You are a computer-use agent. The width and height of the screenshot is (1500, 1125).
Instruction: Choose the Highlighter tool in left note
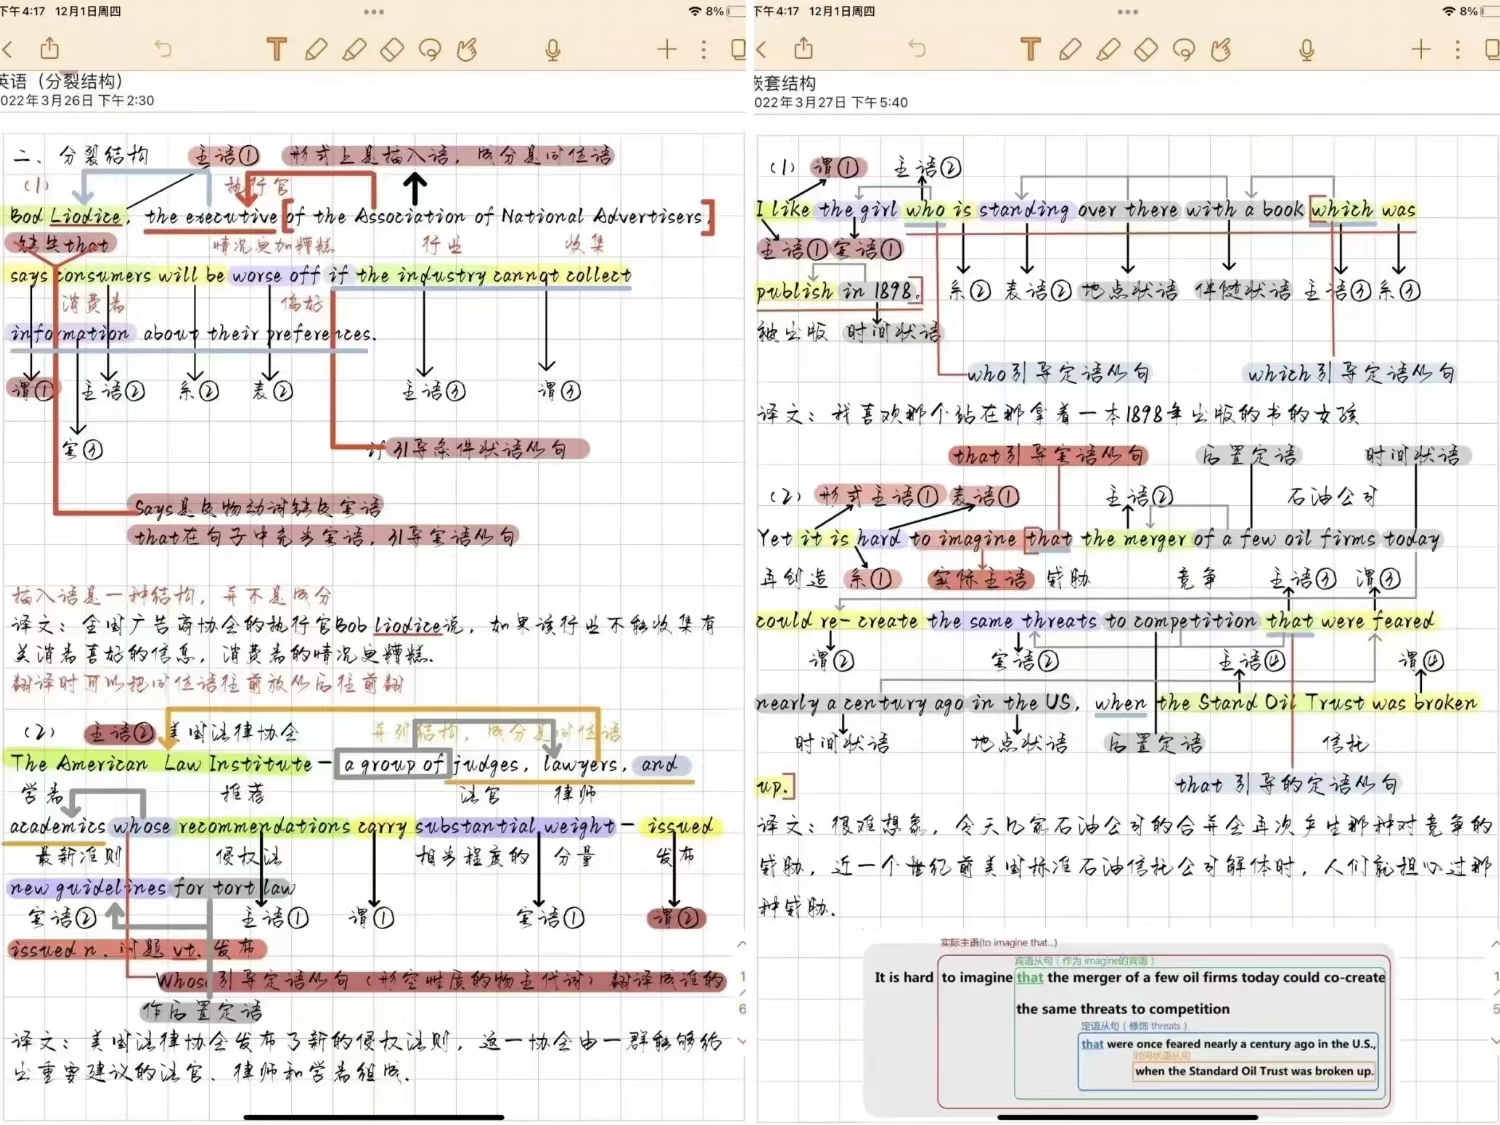[354, 49]
